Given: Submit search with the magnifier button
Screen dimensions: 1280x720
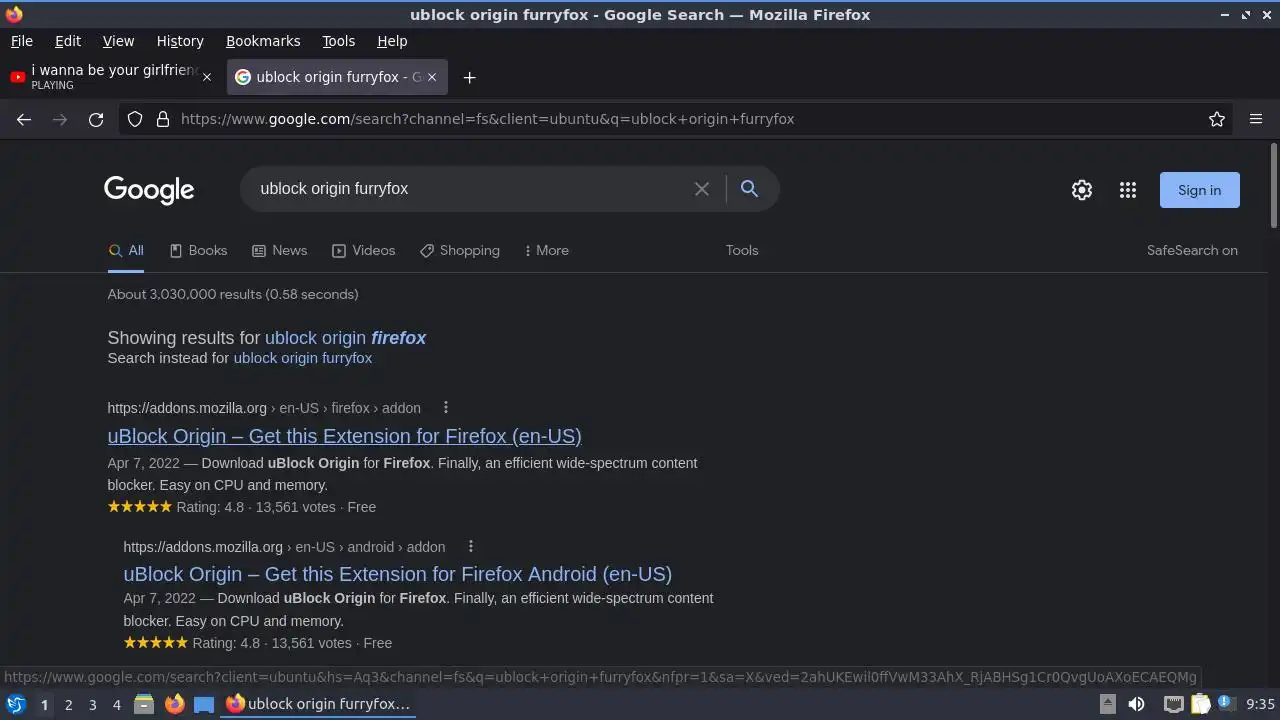Looking at the screenshot, I should (x=749, y=189).
